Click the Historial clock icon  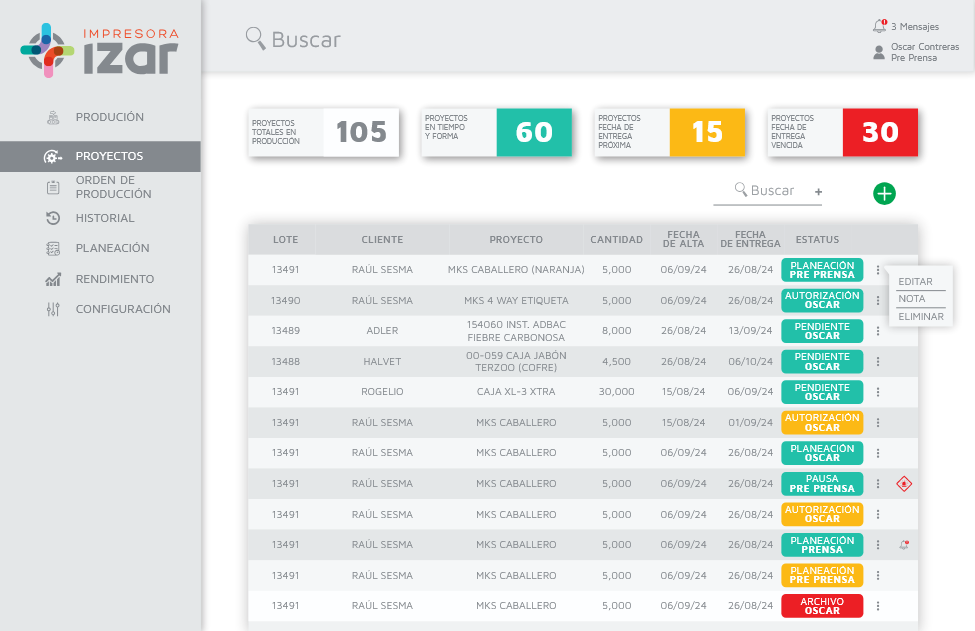tap(53, 218)
